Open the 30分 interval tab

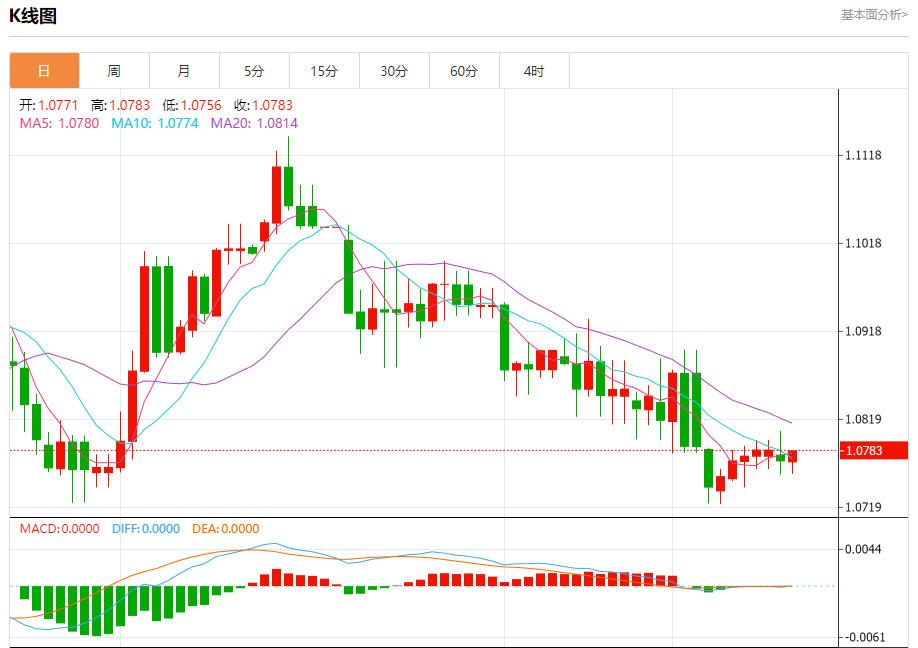pos(394,71)
